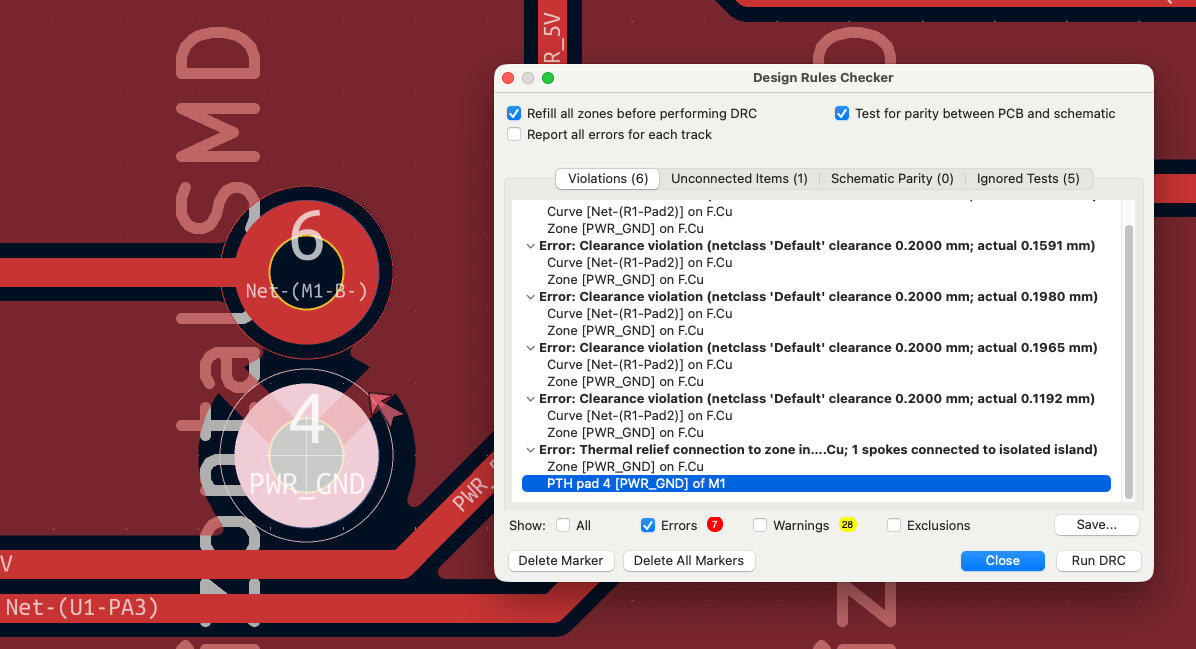Select the error 'Thermal relief connection to zone'
Screen dimensions: 1196x649
[818, 450]
